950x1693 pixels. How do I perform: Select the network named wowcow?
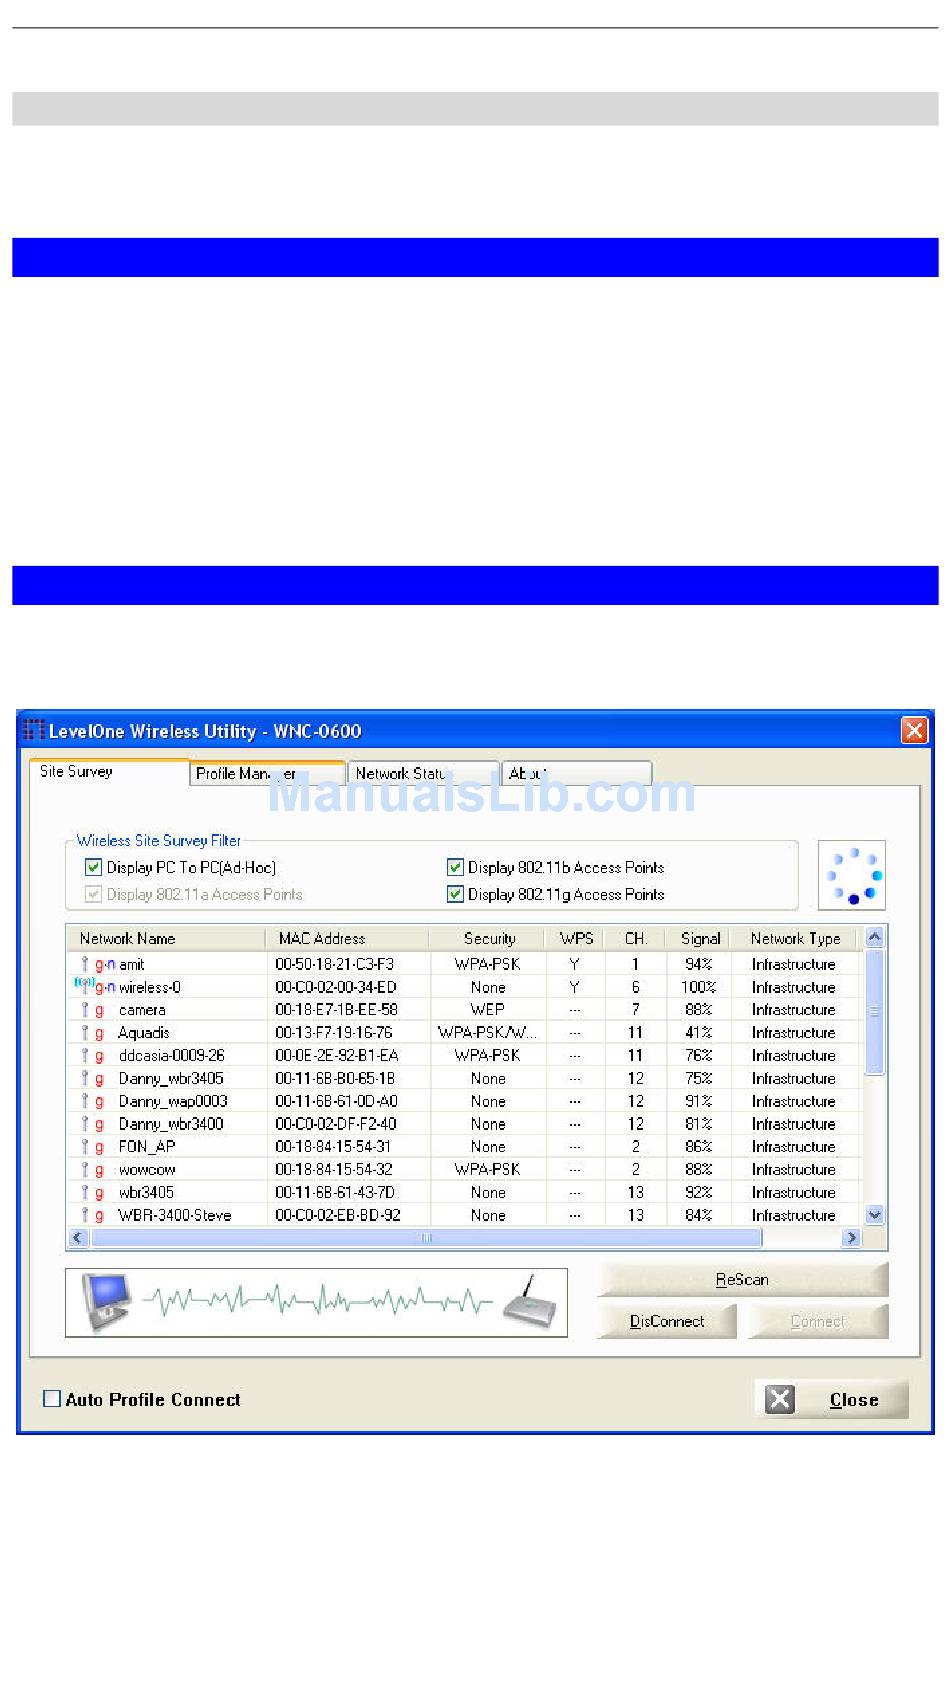point(147,1169)
